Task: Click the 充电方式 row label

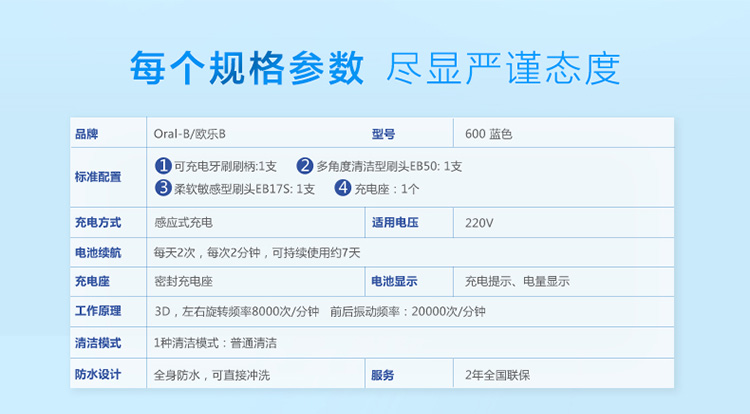Action: [98, 222]
